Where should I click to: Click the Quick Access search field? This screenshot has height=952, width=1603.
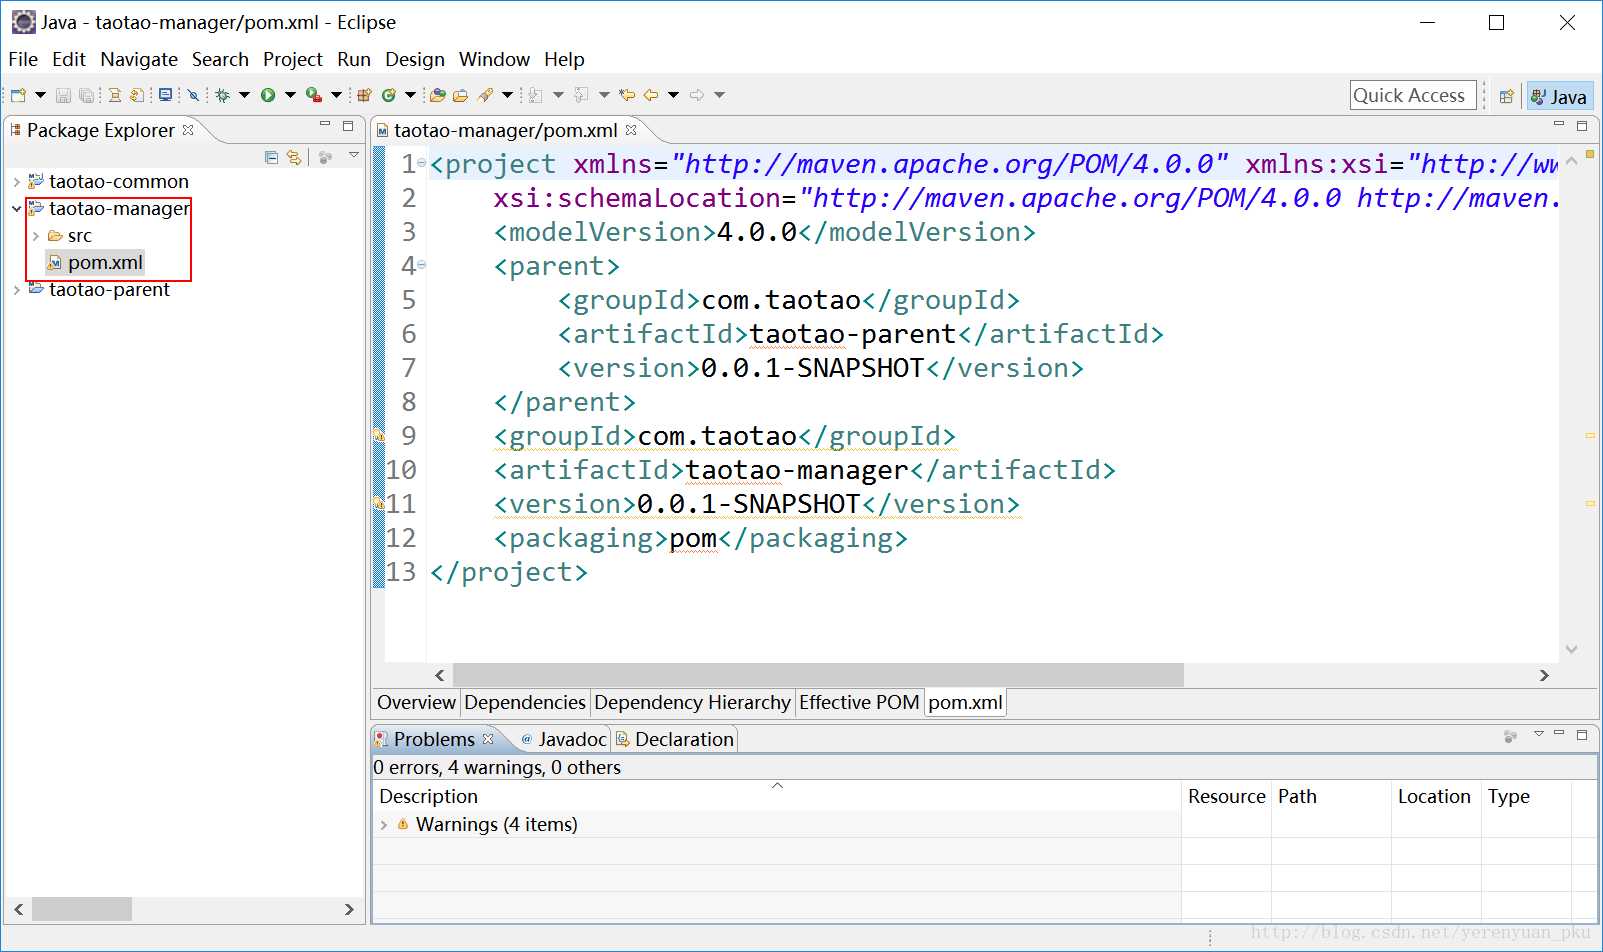coord(1412,95)
